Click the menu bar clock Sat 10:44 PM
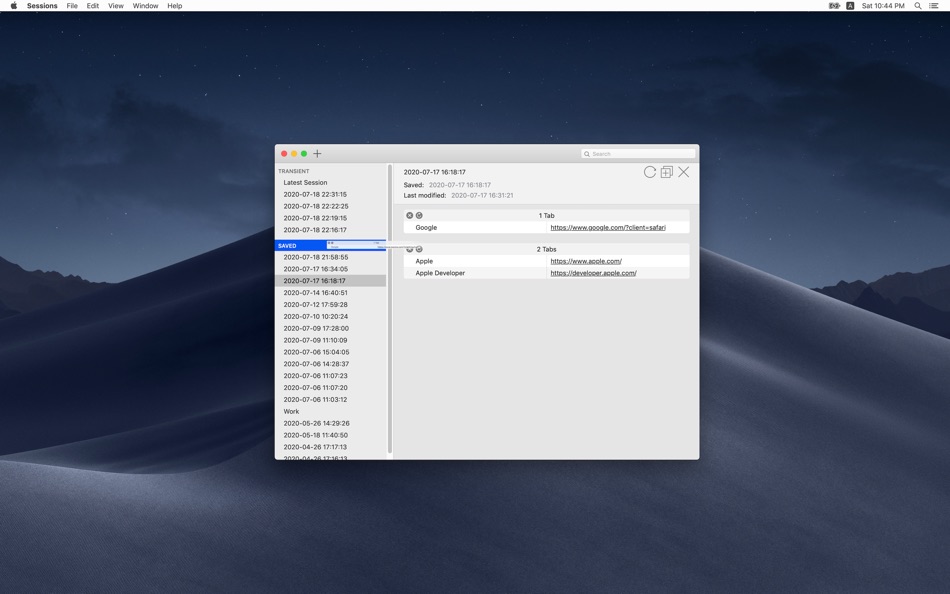This screenshot has width=950, height=594. tap(883, 5)
